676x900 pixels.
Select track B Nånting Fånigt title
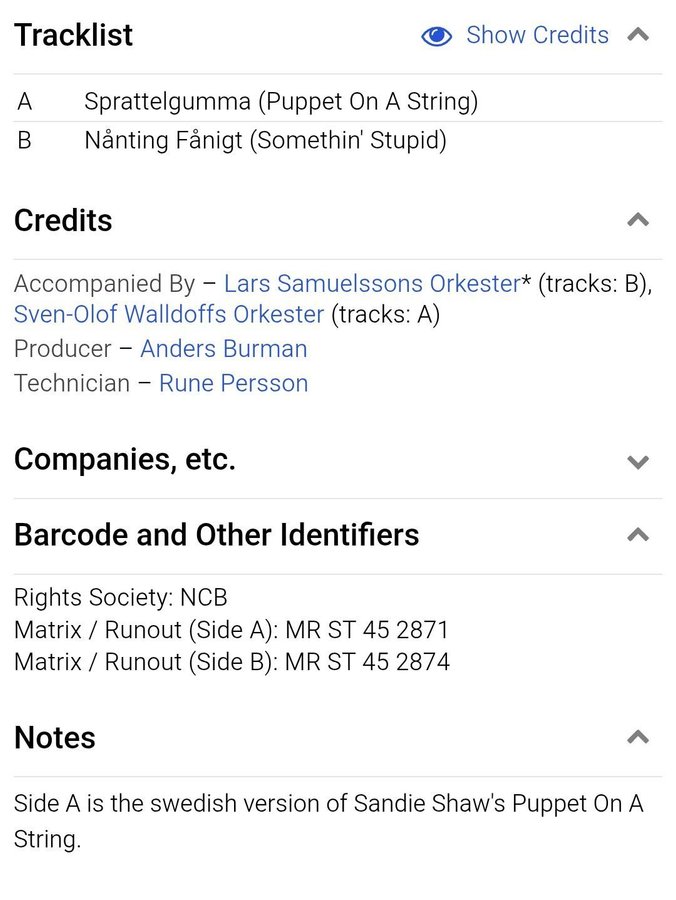click(x=265, y=140)
